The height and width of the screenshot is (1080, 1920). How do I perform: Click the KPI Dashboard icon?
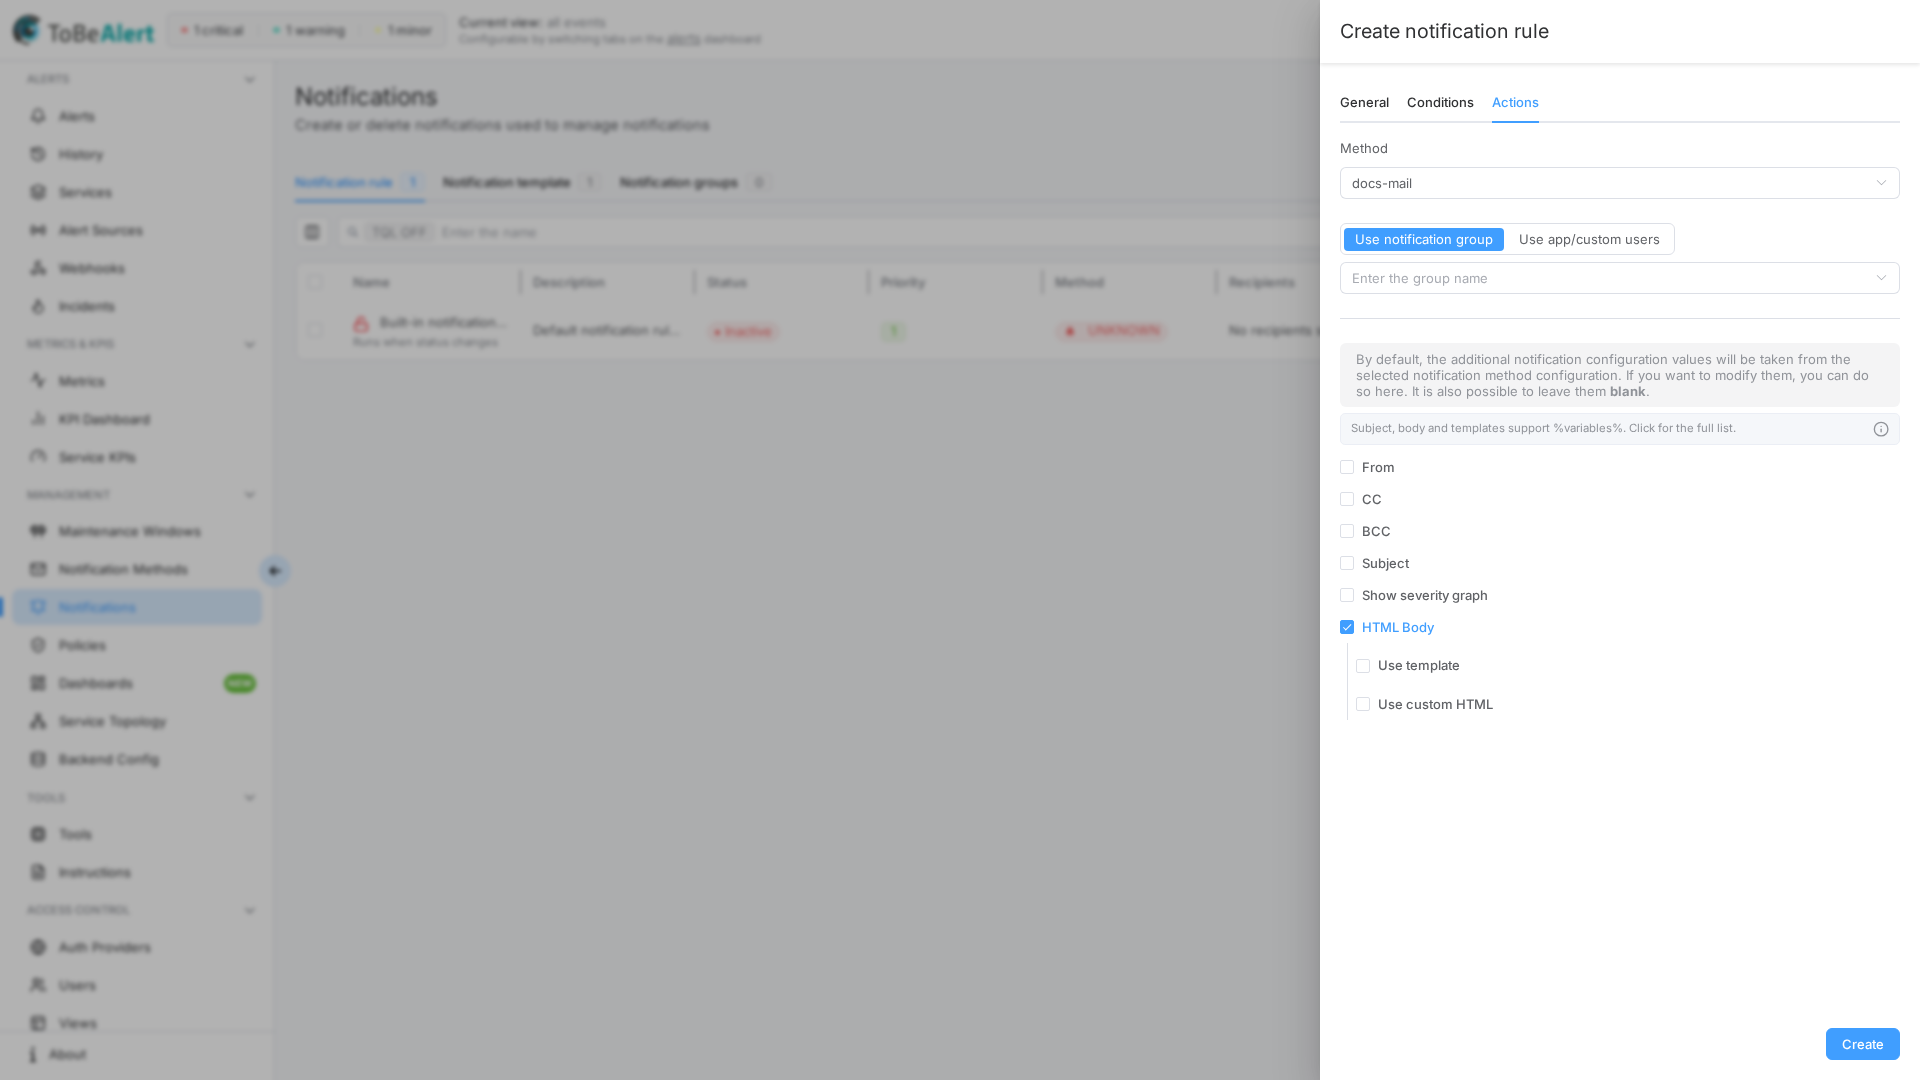pyautogui.click(x=38, y=419)
